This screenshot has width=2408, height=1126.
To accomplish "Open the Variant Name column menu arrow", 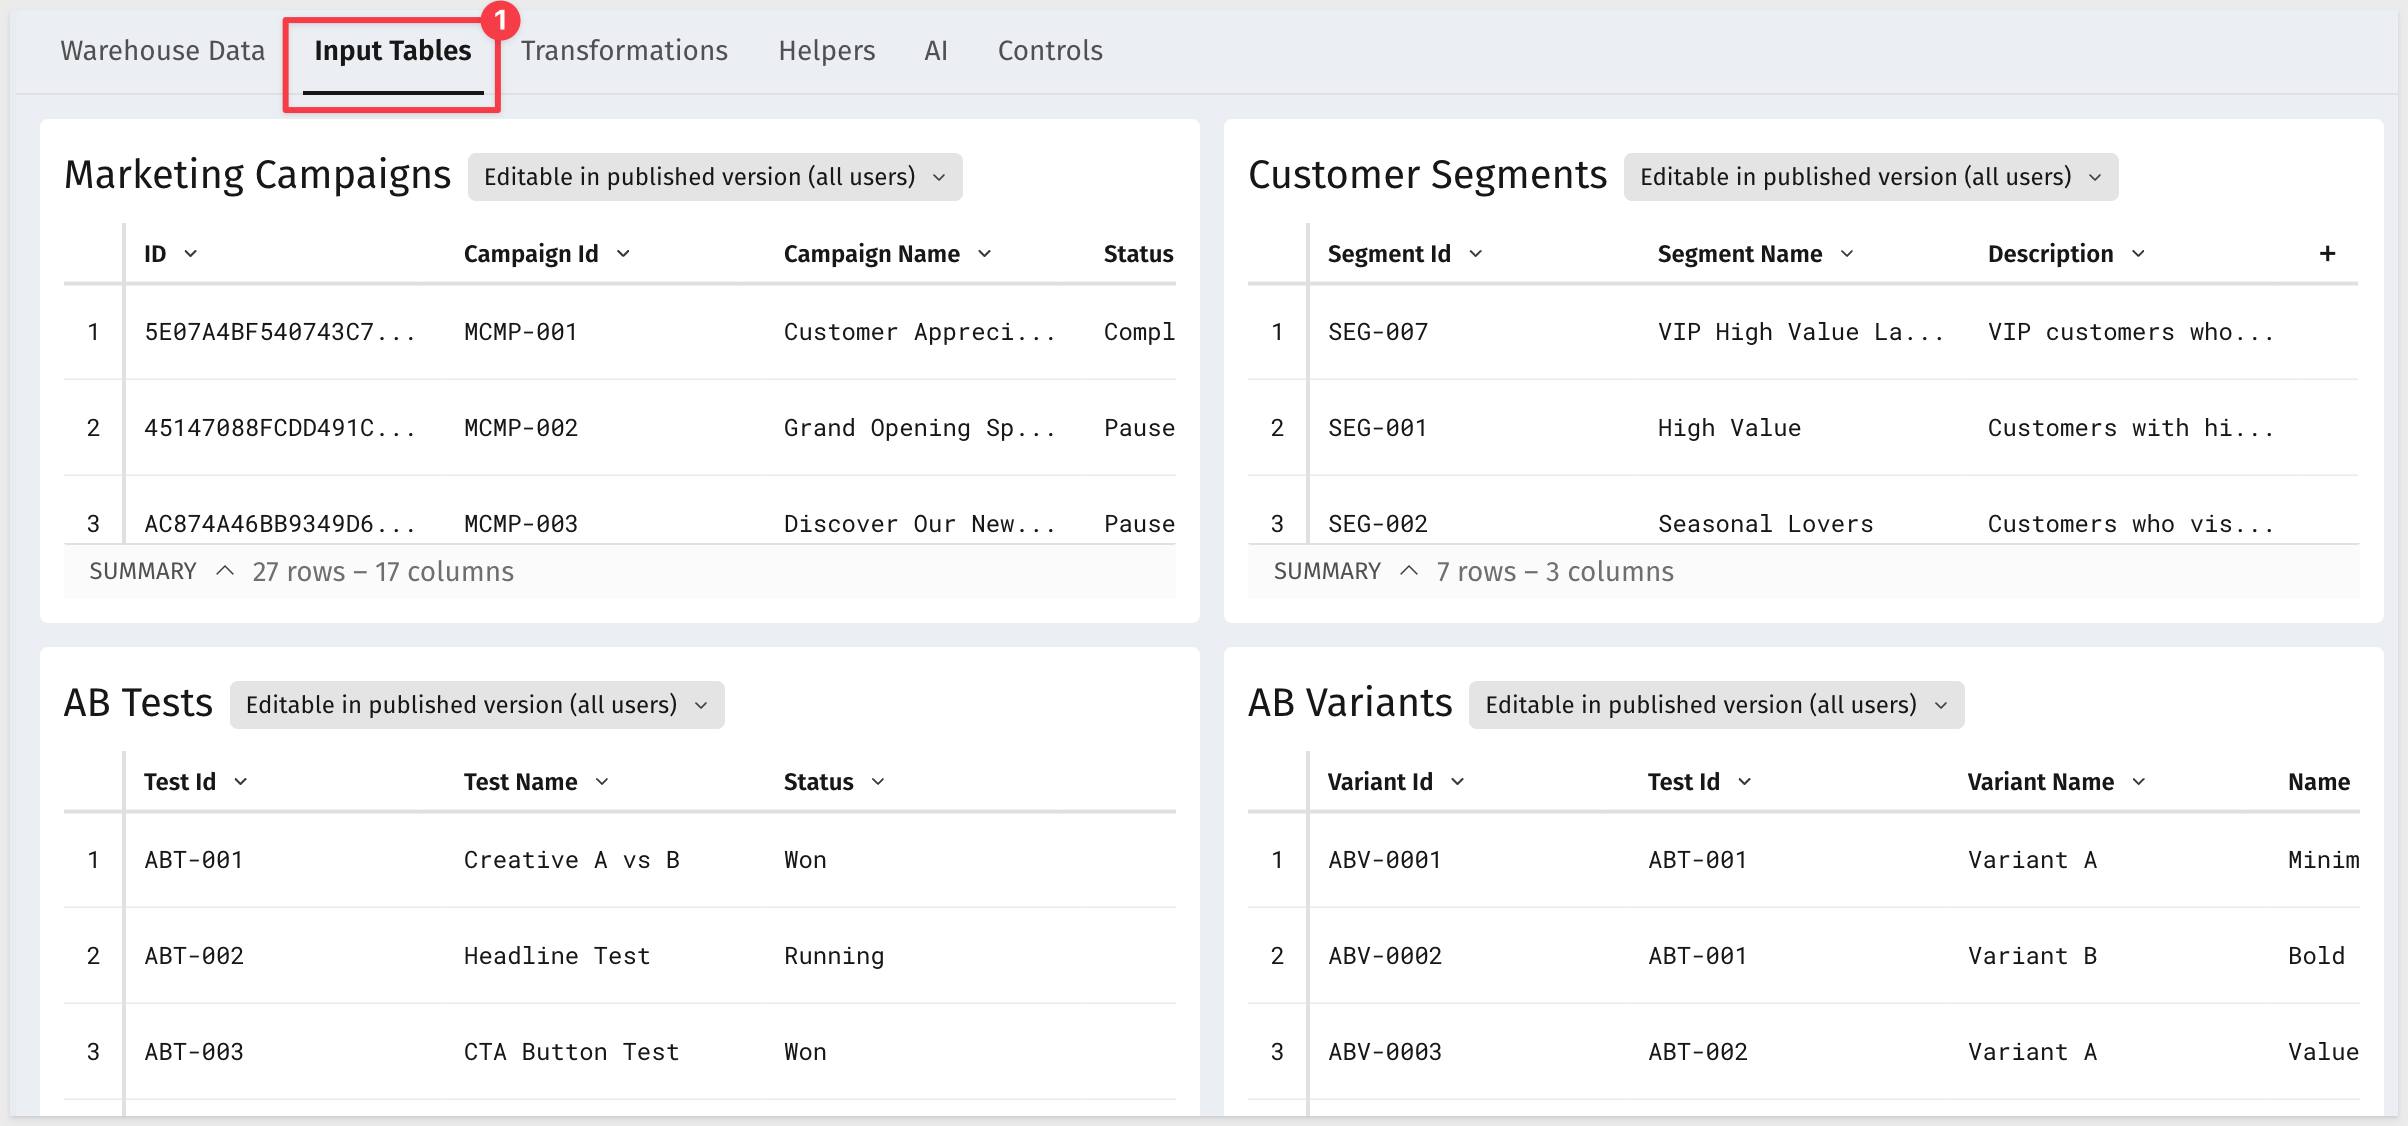I will (2139, 782).
